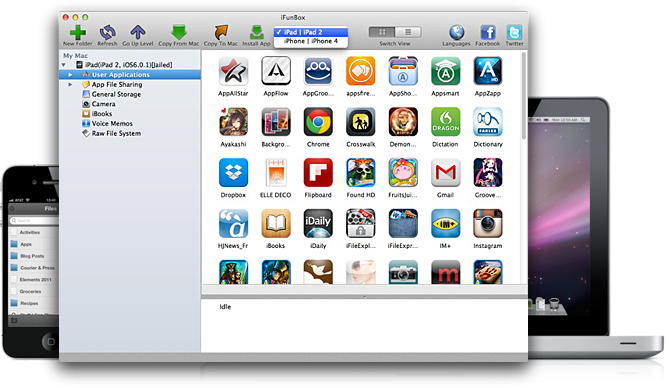Viewport: 669px width, 388px height.
Task: Select the Crosswalk app icon
Action: [x=361, y=122]
